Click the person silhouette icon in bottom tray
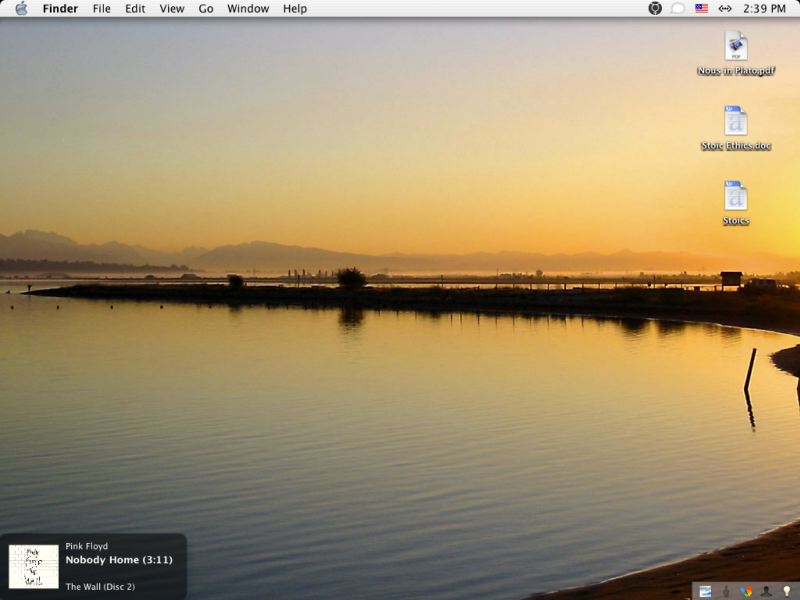 (766, 591)
